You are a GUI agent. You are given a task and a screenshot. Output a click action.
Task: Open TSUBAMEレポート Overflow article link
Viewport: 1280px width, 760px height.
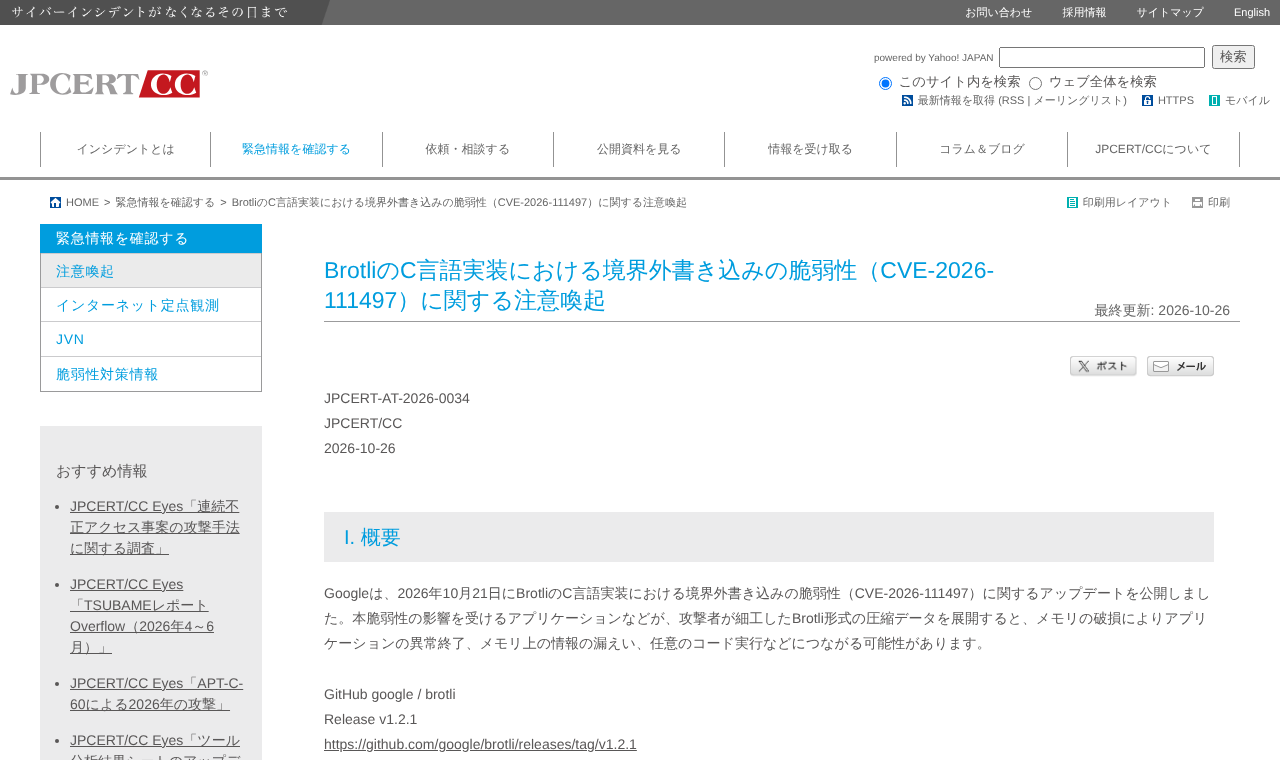pos(142,616)
